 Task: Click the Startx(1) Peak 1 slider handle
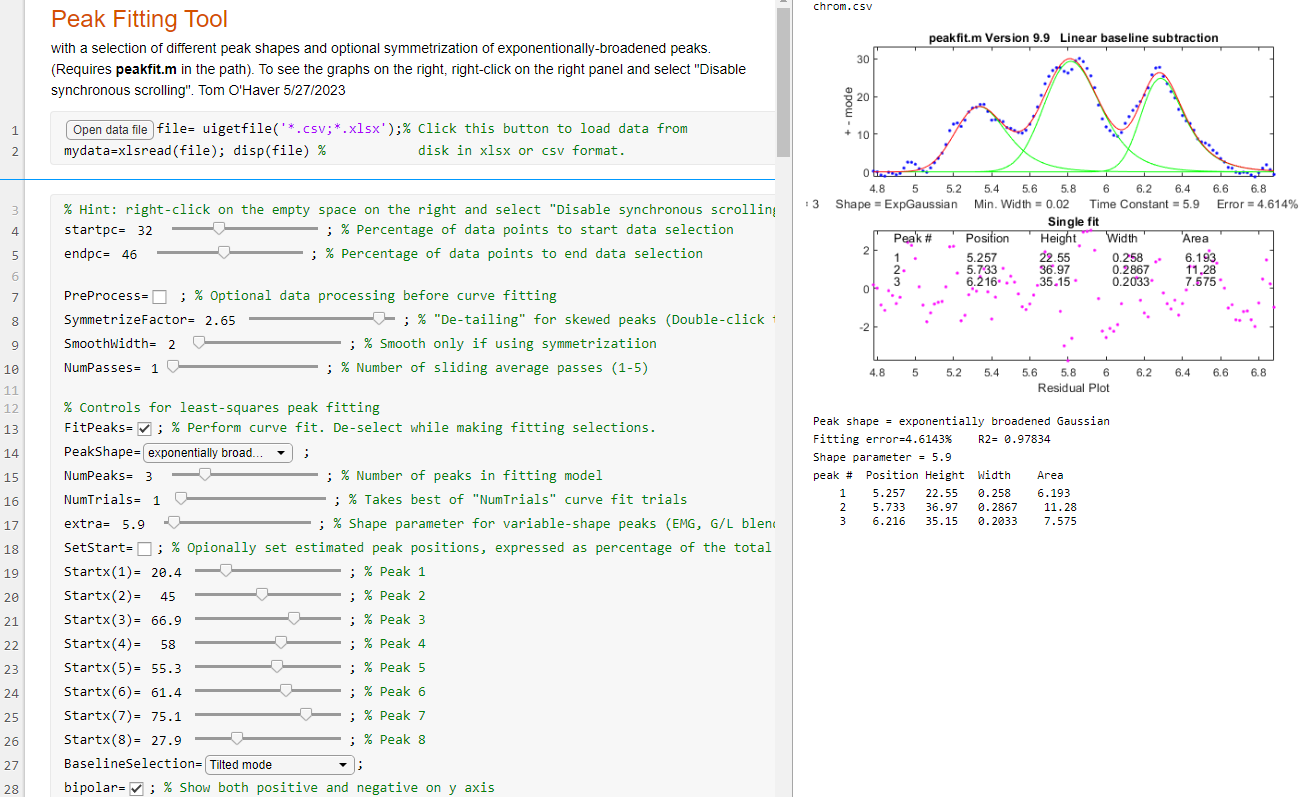[x=226, y=572]
